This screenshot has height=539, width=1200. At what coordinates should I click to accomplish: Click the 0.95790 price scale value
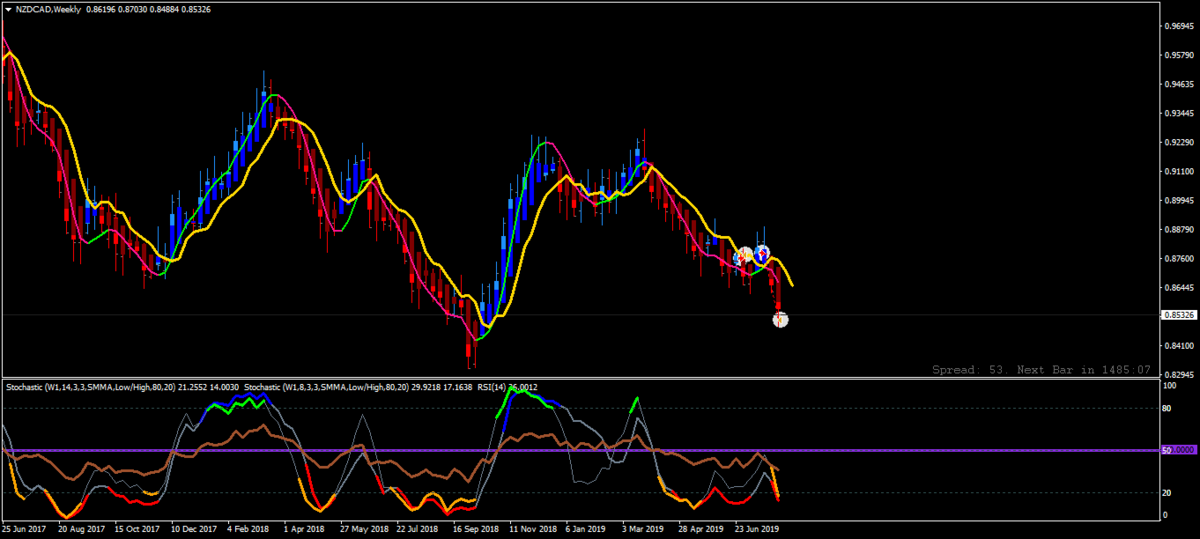[x=1180, y=56]
